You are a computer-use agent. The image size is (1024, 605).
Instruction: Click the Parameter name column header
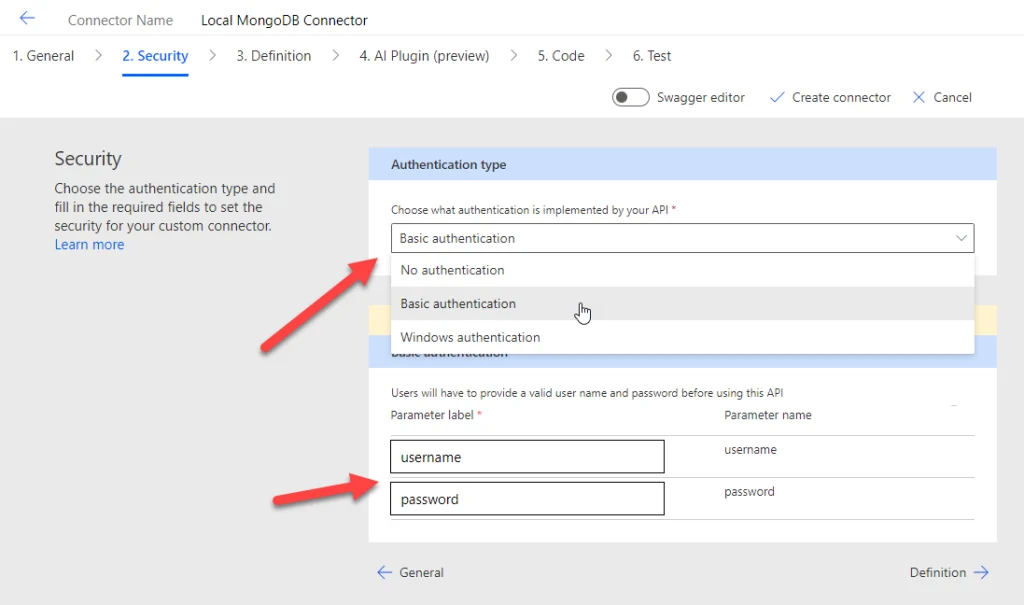click(x=767, y=415)
